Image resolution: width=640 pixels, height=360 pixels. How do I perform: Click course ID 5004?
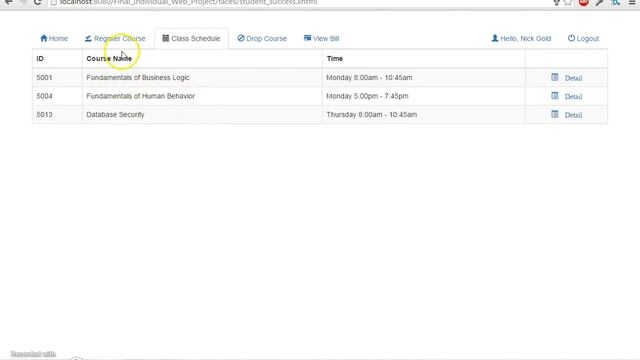pos(44,96)
